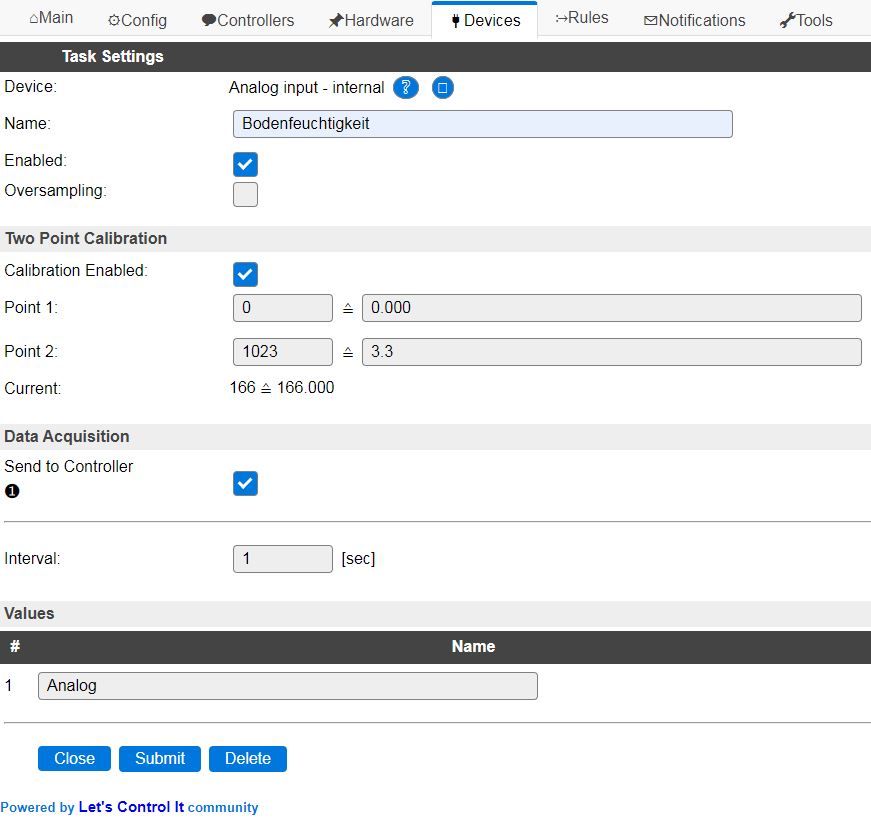871x820 pixels.
Task: Uncheck the Enabled checkbox
Action: [x=245, y=164]
